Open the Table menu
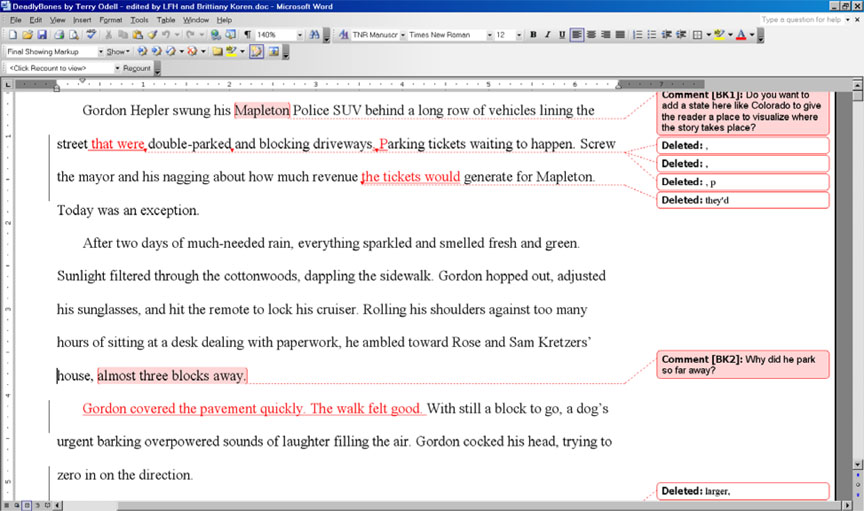Screen dimensions: 864x511 click(166, 20)
